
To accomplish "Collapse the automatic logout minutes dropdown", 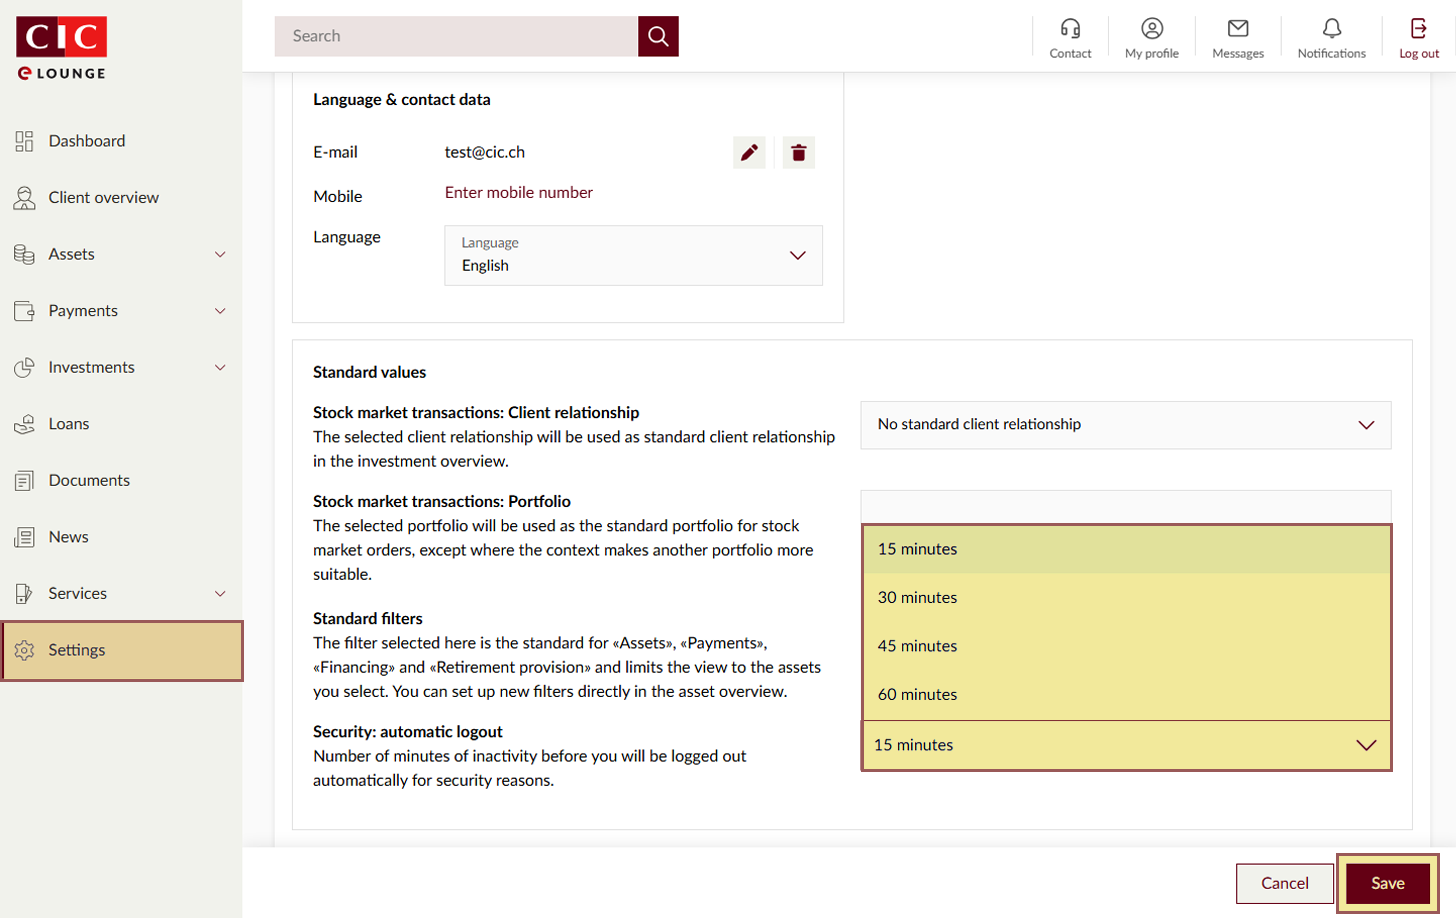I will (1365, 745).
